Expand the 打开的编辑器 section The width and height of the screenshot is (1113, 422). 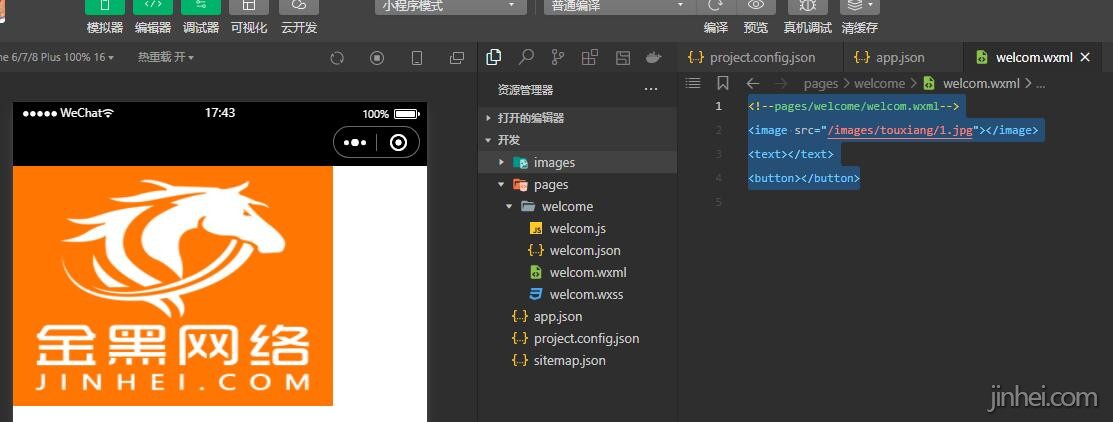tap(578, 118)
